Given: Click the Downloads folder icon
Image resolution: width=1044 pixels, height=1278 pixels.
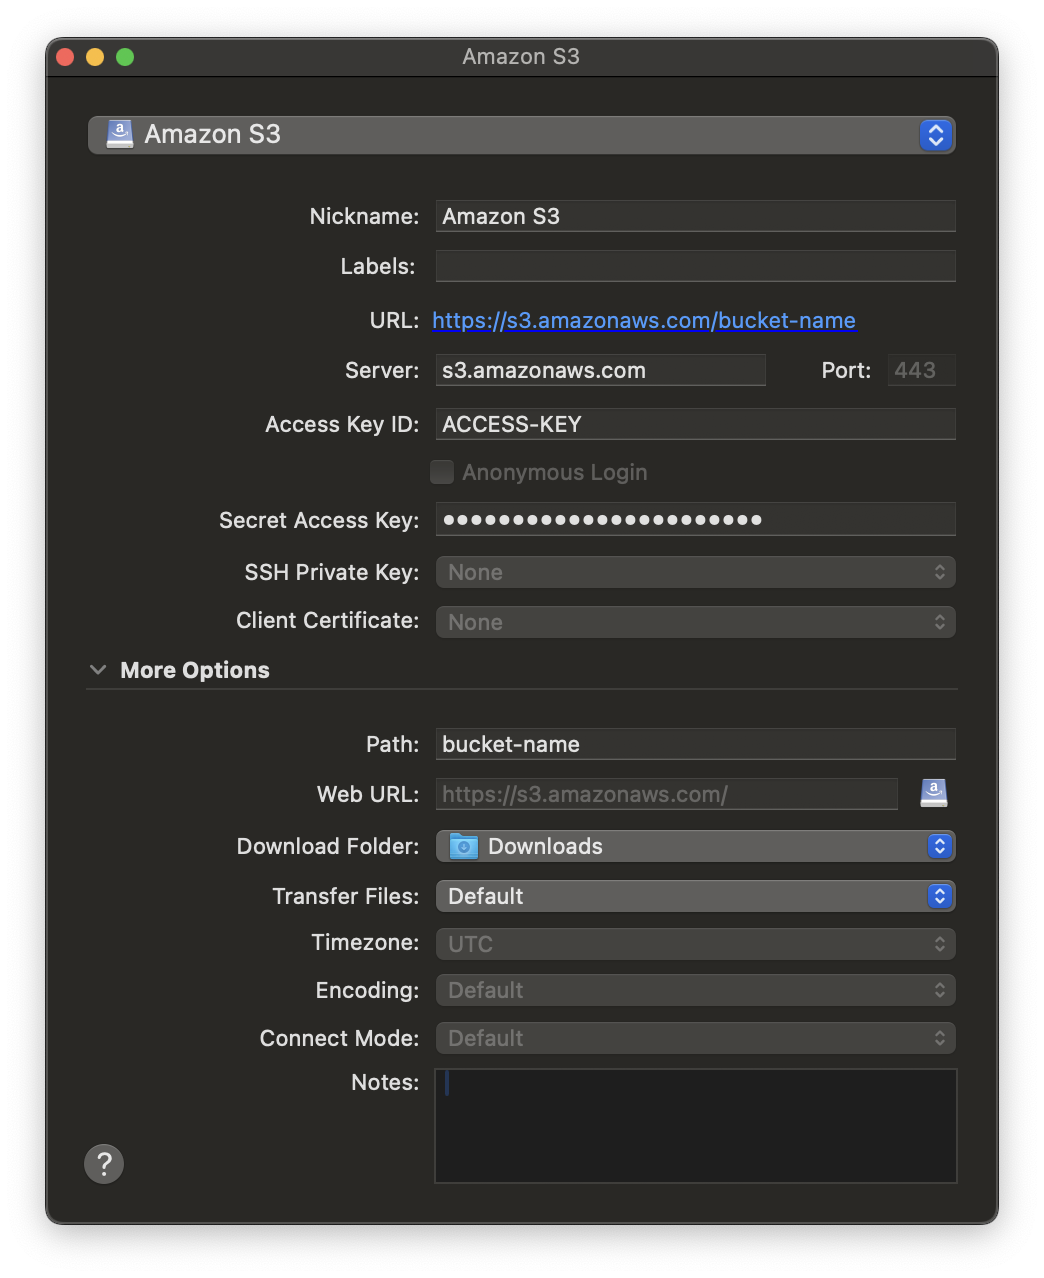Looking at the screenshot, I should click(x=464, y=846).
